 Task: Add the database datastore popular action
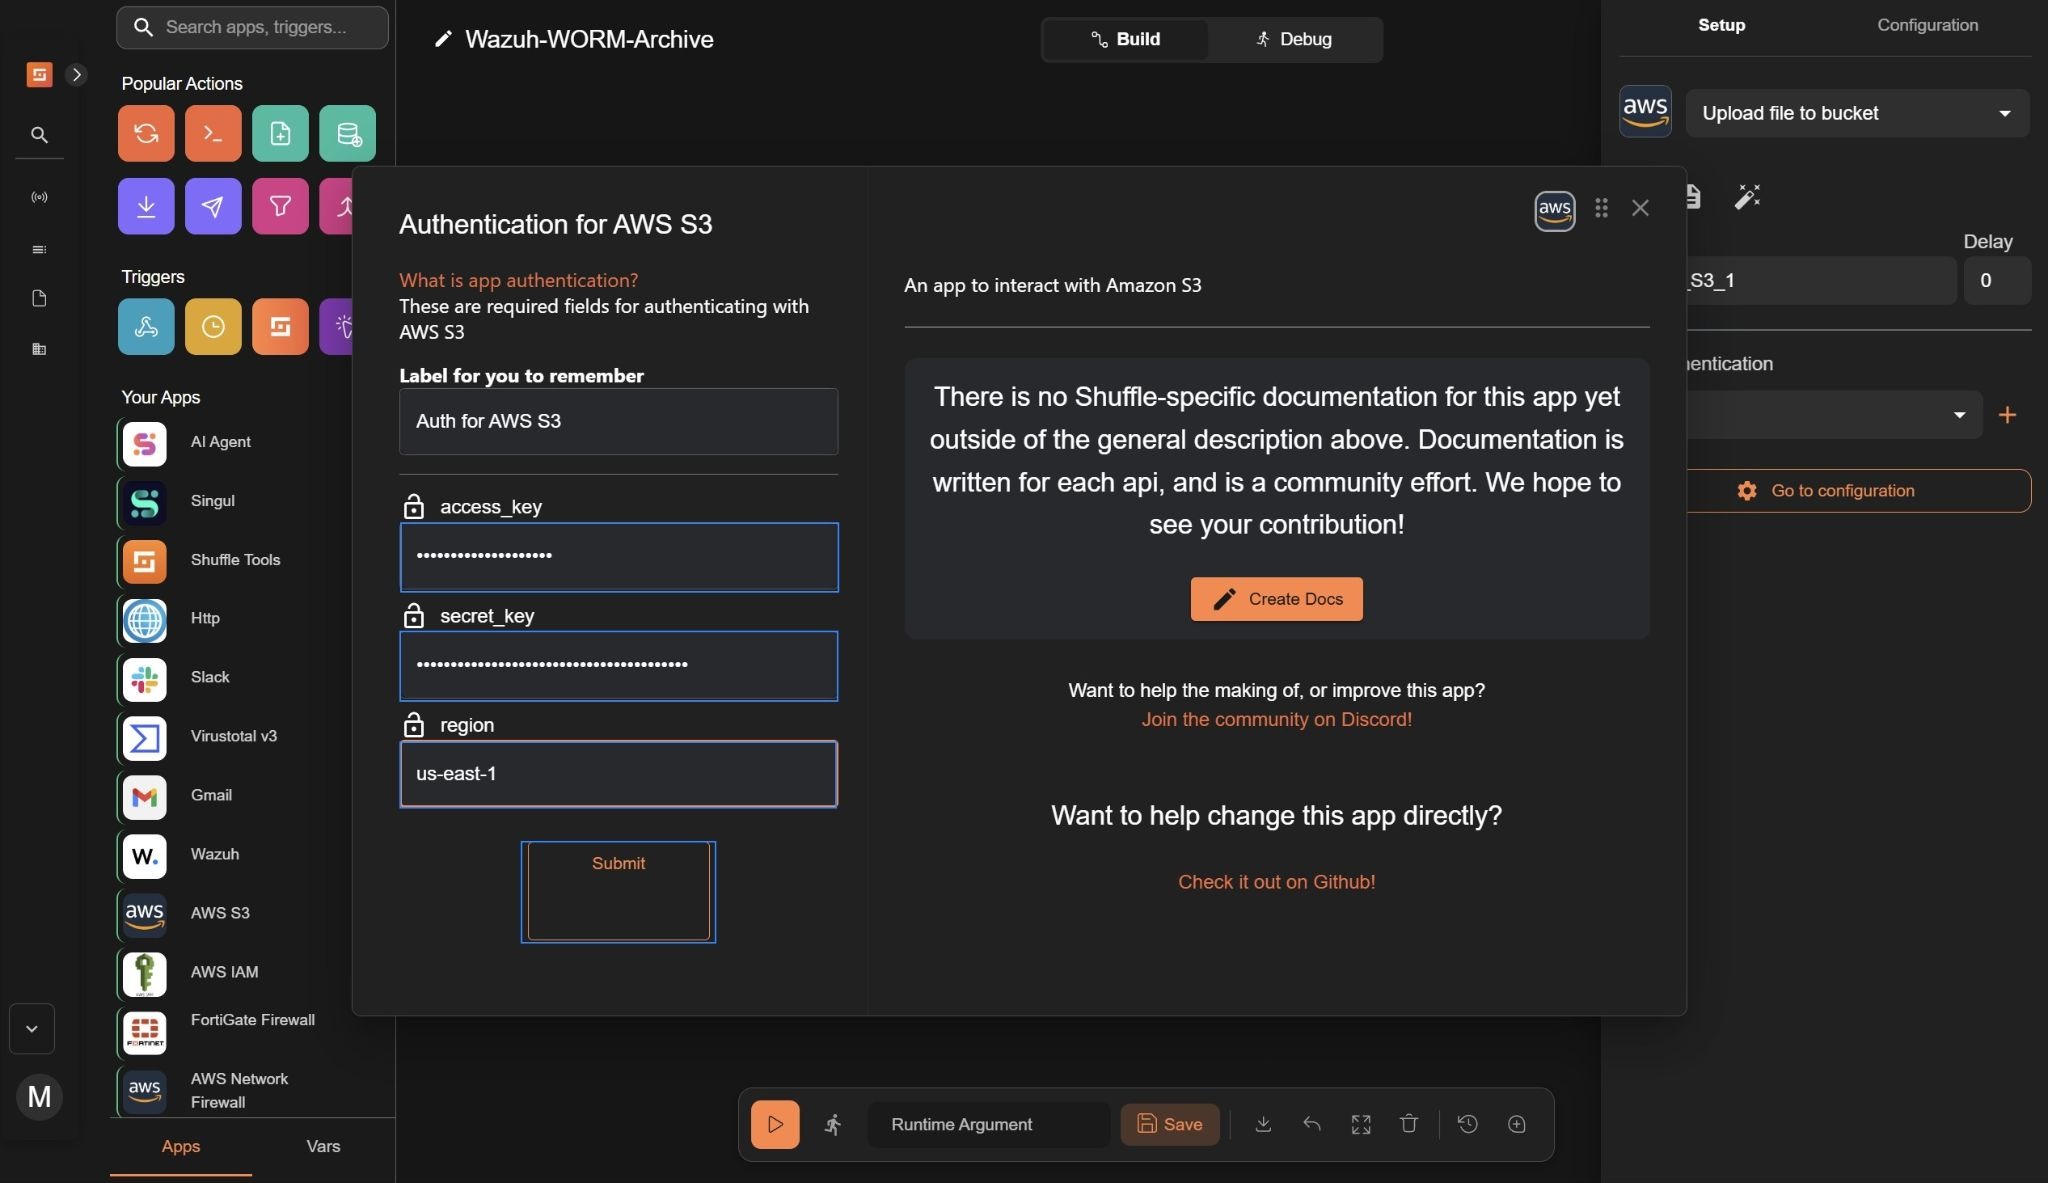pyautogui.click(x=347, y=133)
